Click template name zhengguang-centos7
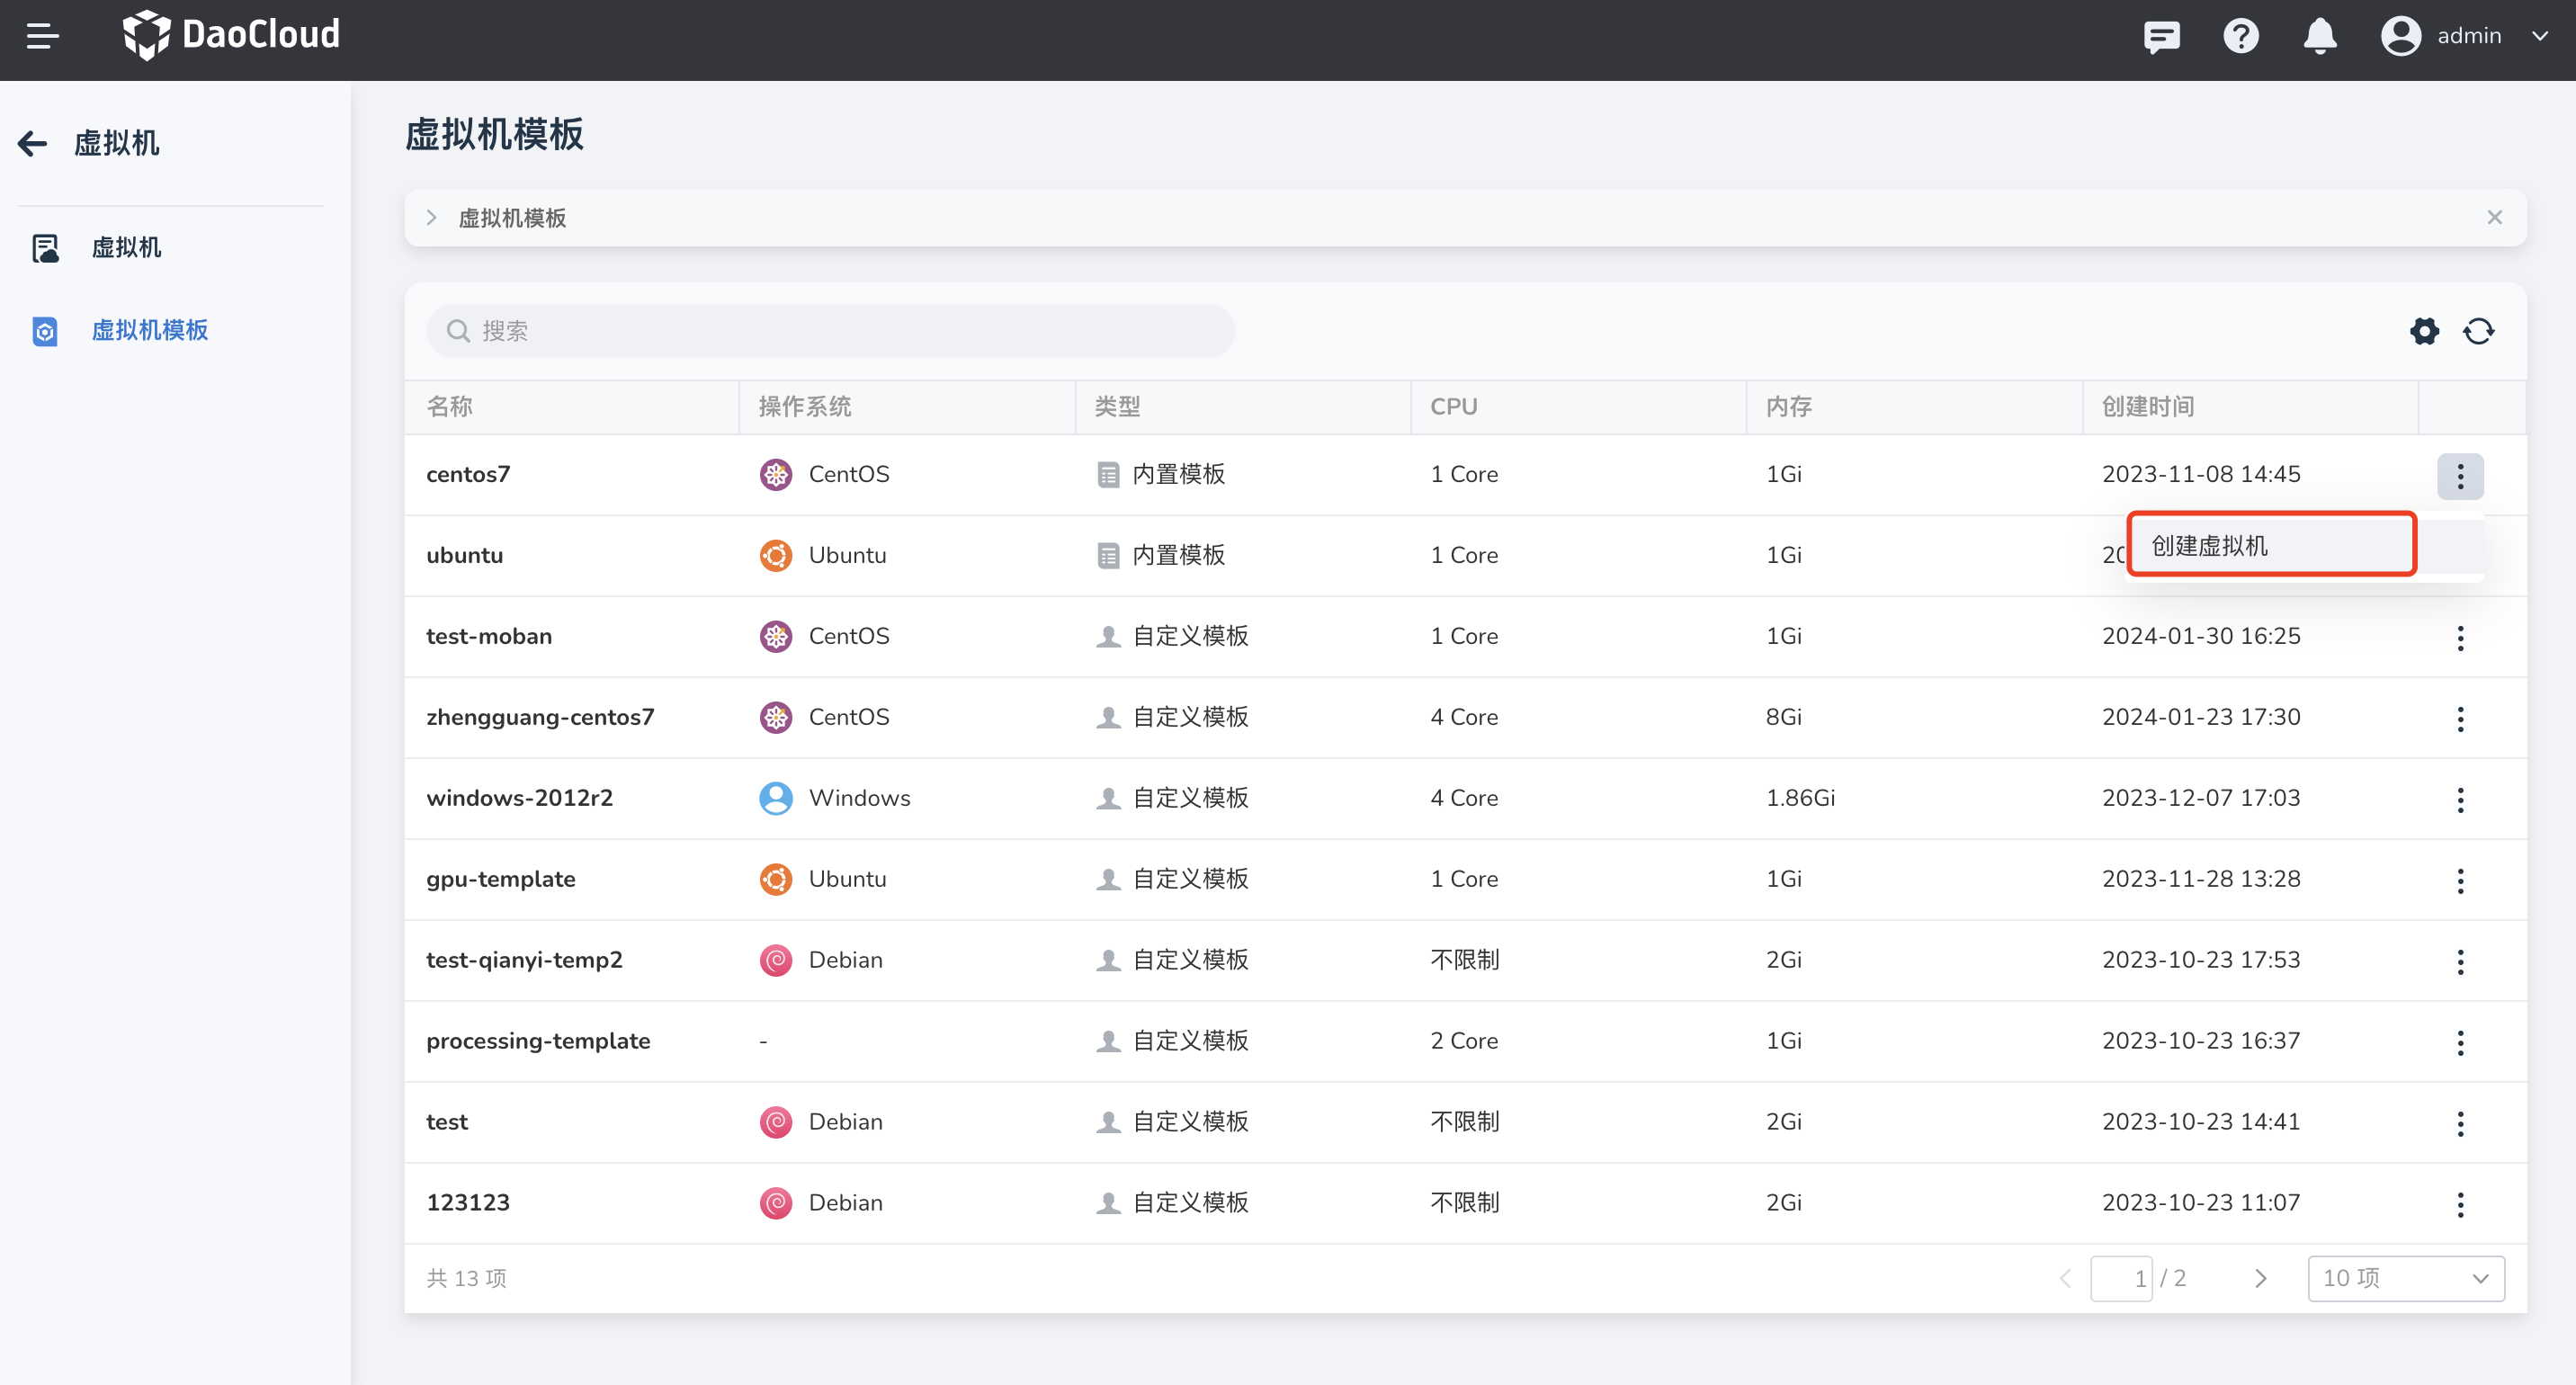Image resolution: width=2576 pixels, height=1385 pixels. tap(540, 718)
